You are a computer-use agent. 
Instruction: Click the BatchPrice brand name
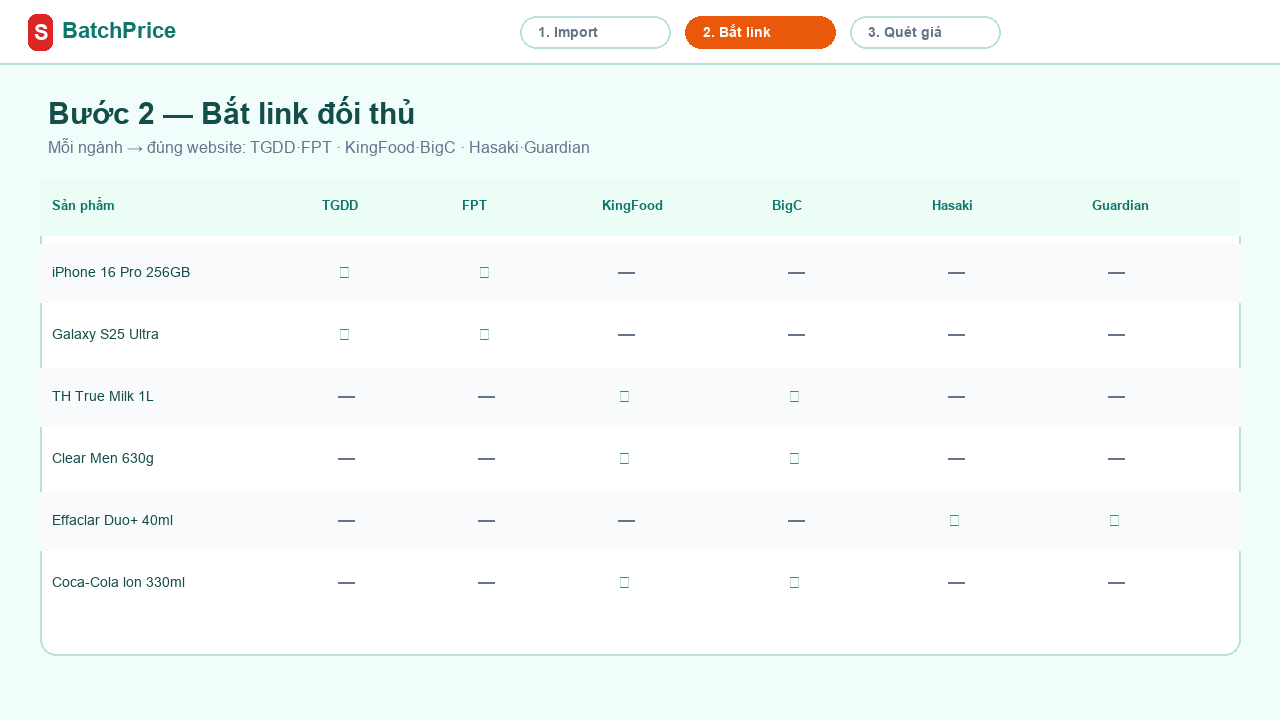tap(119, 31)
